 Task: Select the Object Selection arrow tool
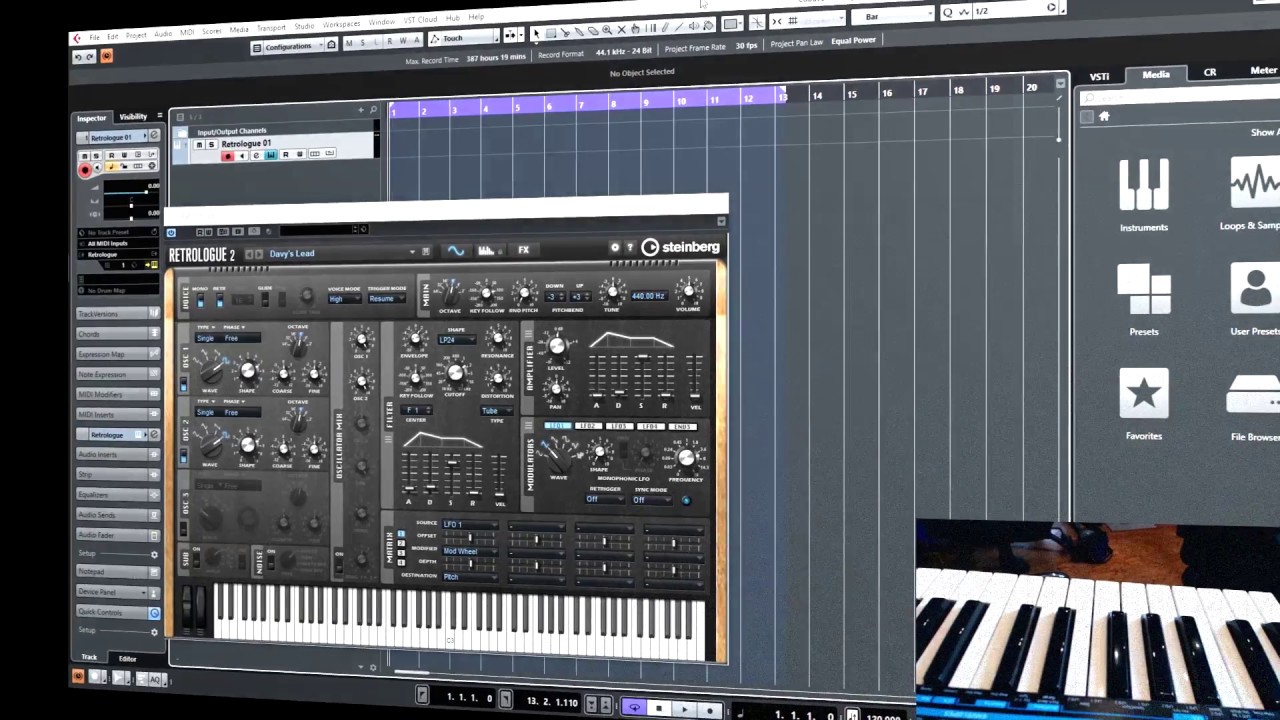point(536,32)
